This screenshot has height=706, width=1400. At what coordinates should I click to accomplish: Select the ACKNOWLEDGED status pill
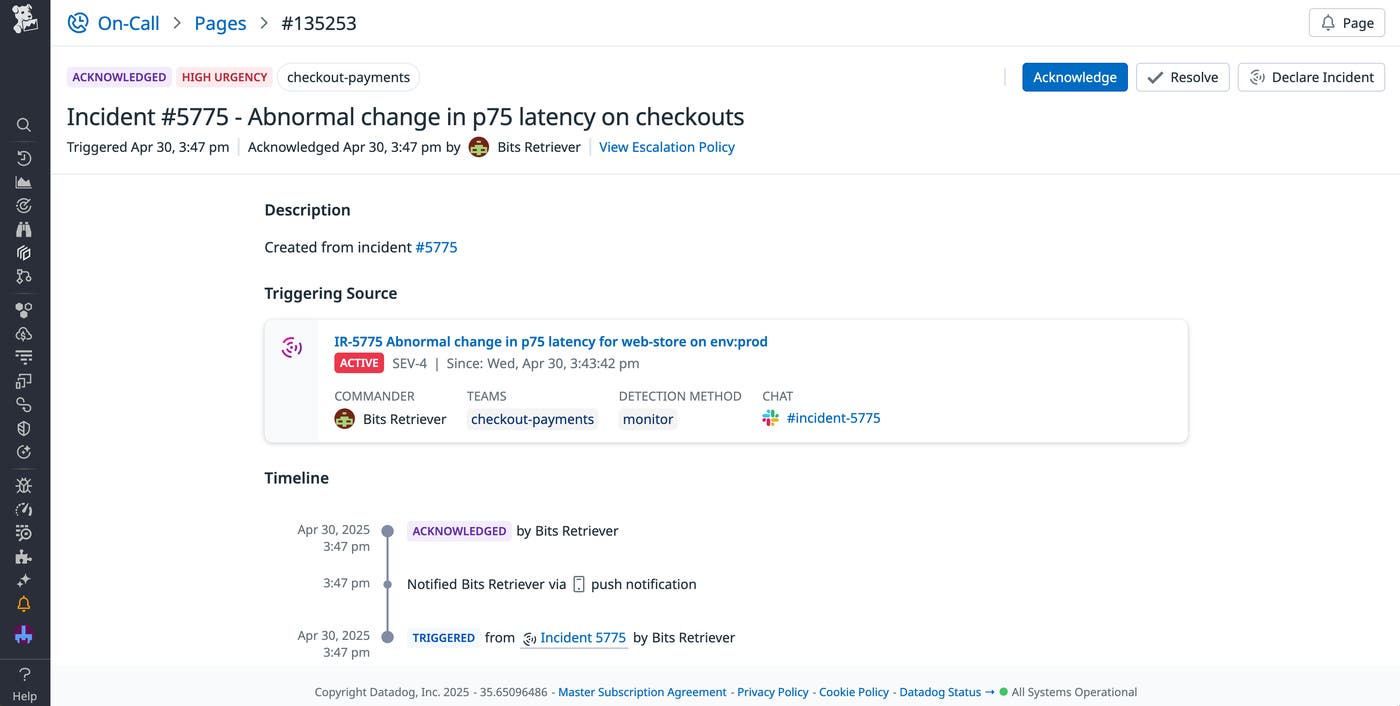(119, 76)
